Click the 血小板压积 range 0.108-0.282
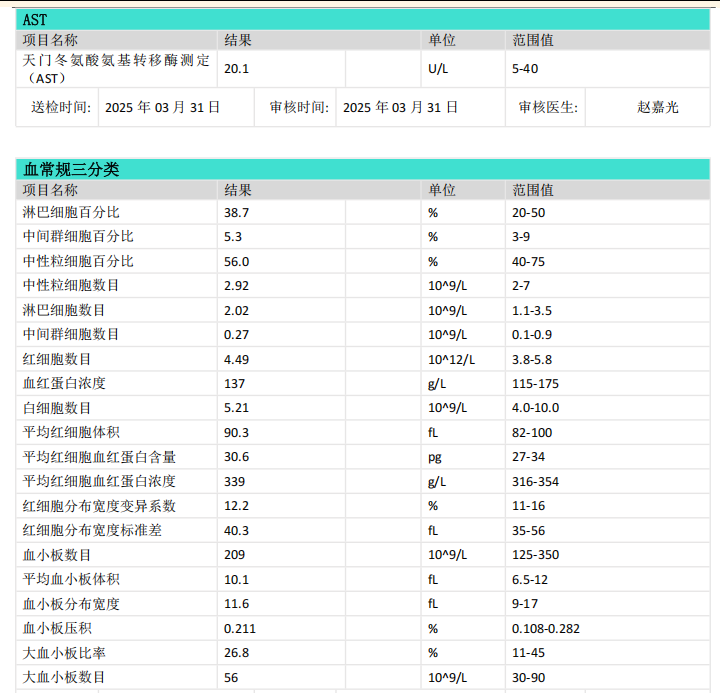 546,628
